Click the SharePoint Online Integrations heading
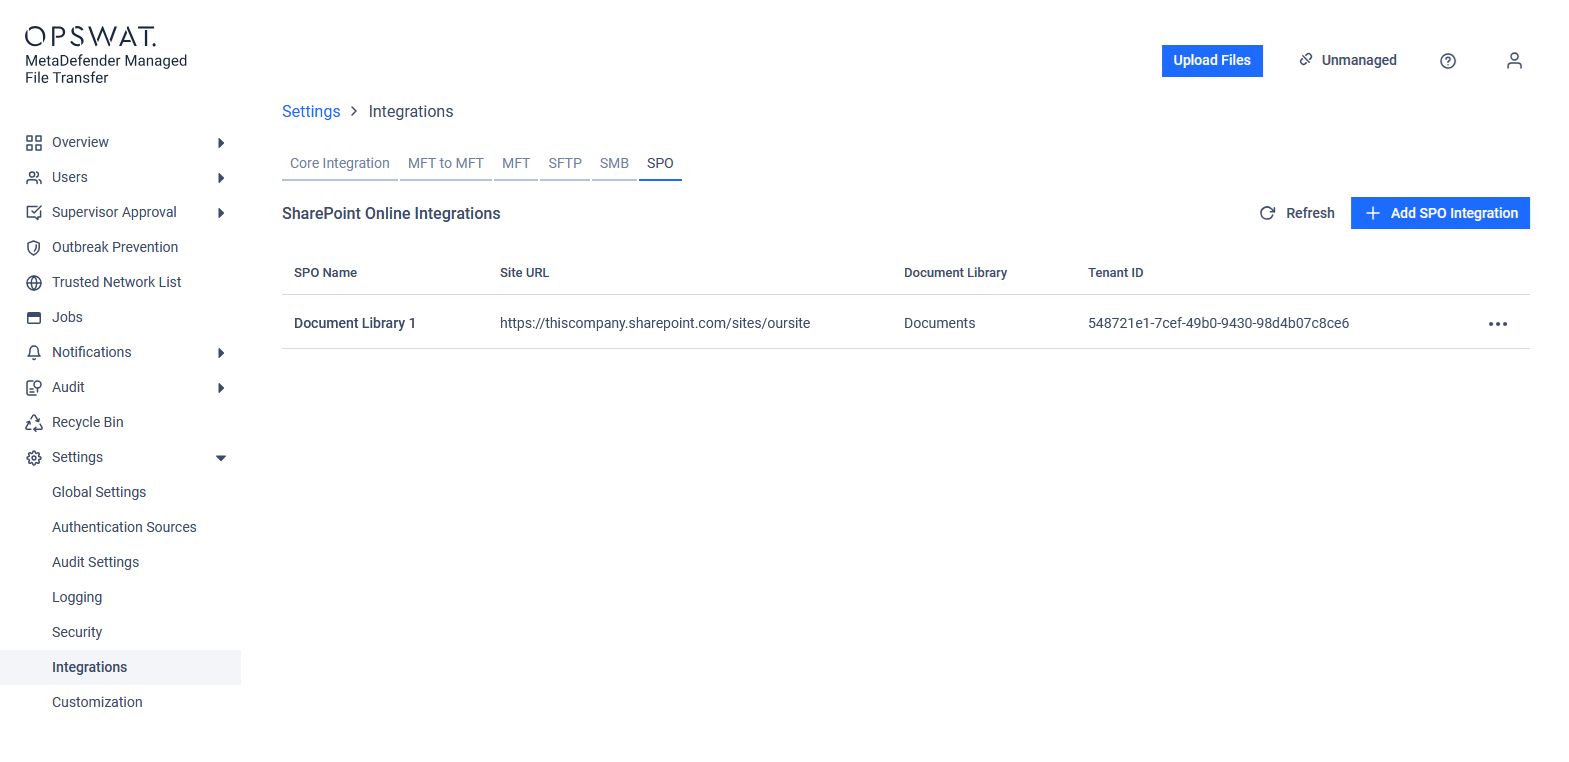Viewport: 1569px width, 762px height. 391,214
